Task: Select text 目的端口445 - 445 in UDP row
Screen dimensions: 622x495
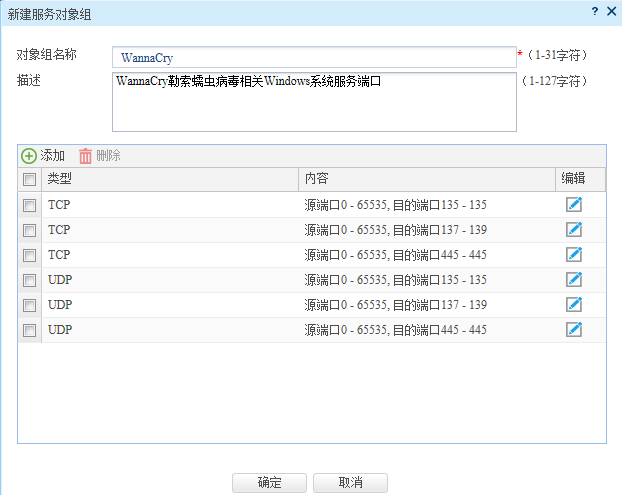Action: click(x=440, y=330)
